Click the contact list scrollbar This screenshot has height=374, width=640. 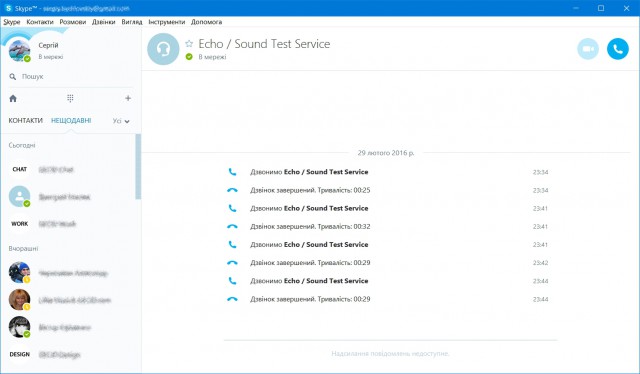pos(138,167)
